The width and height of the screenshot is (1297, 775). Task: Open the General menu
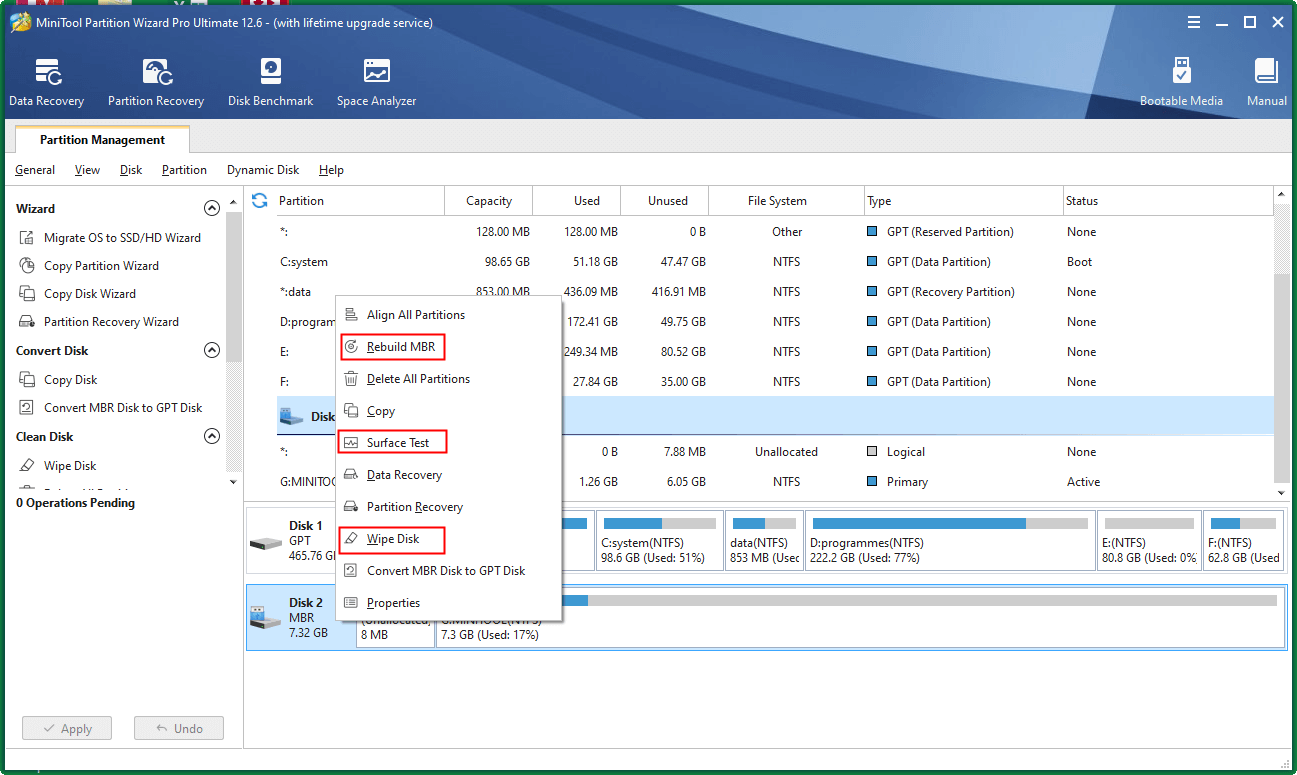[35, 170]
